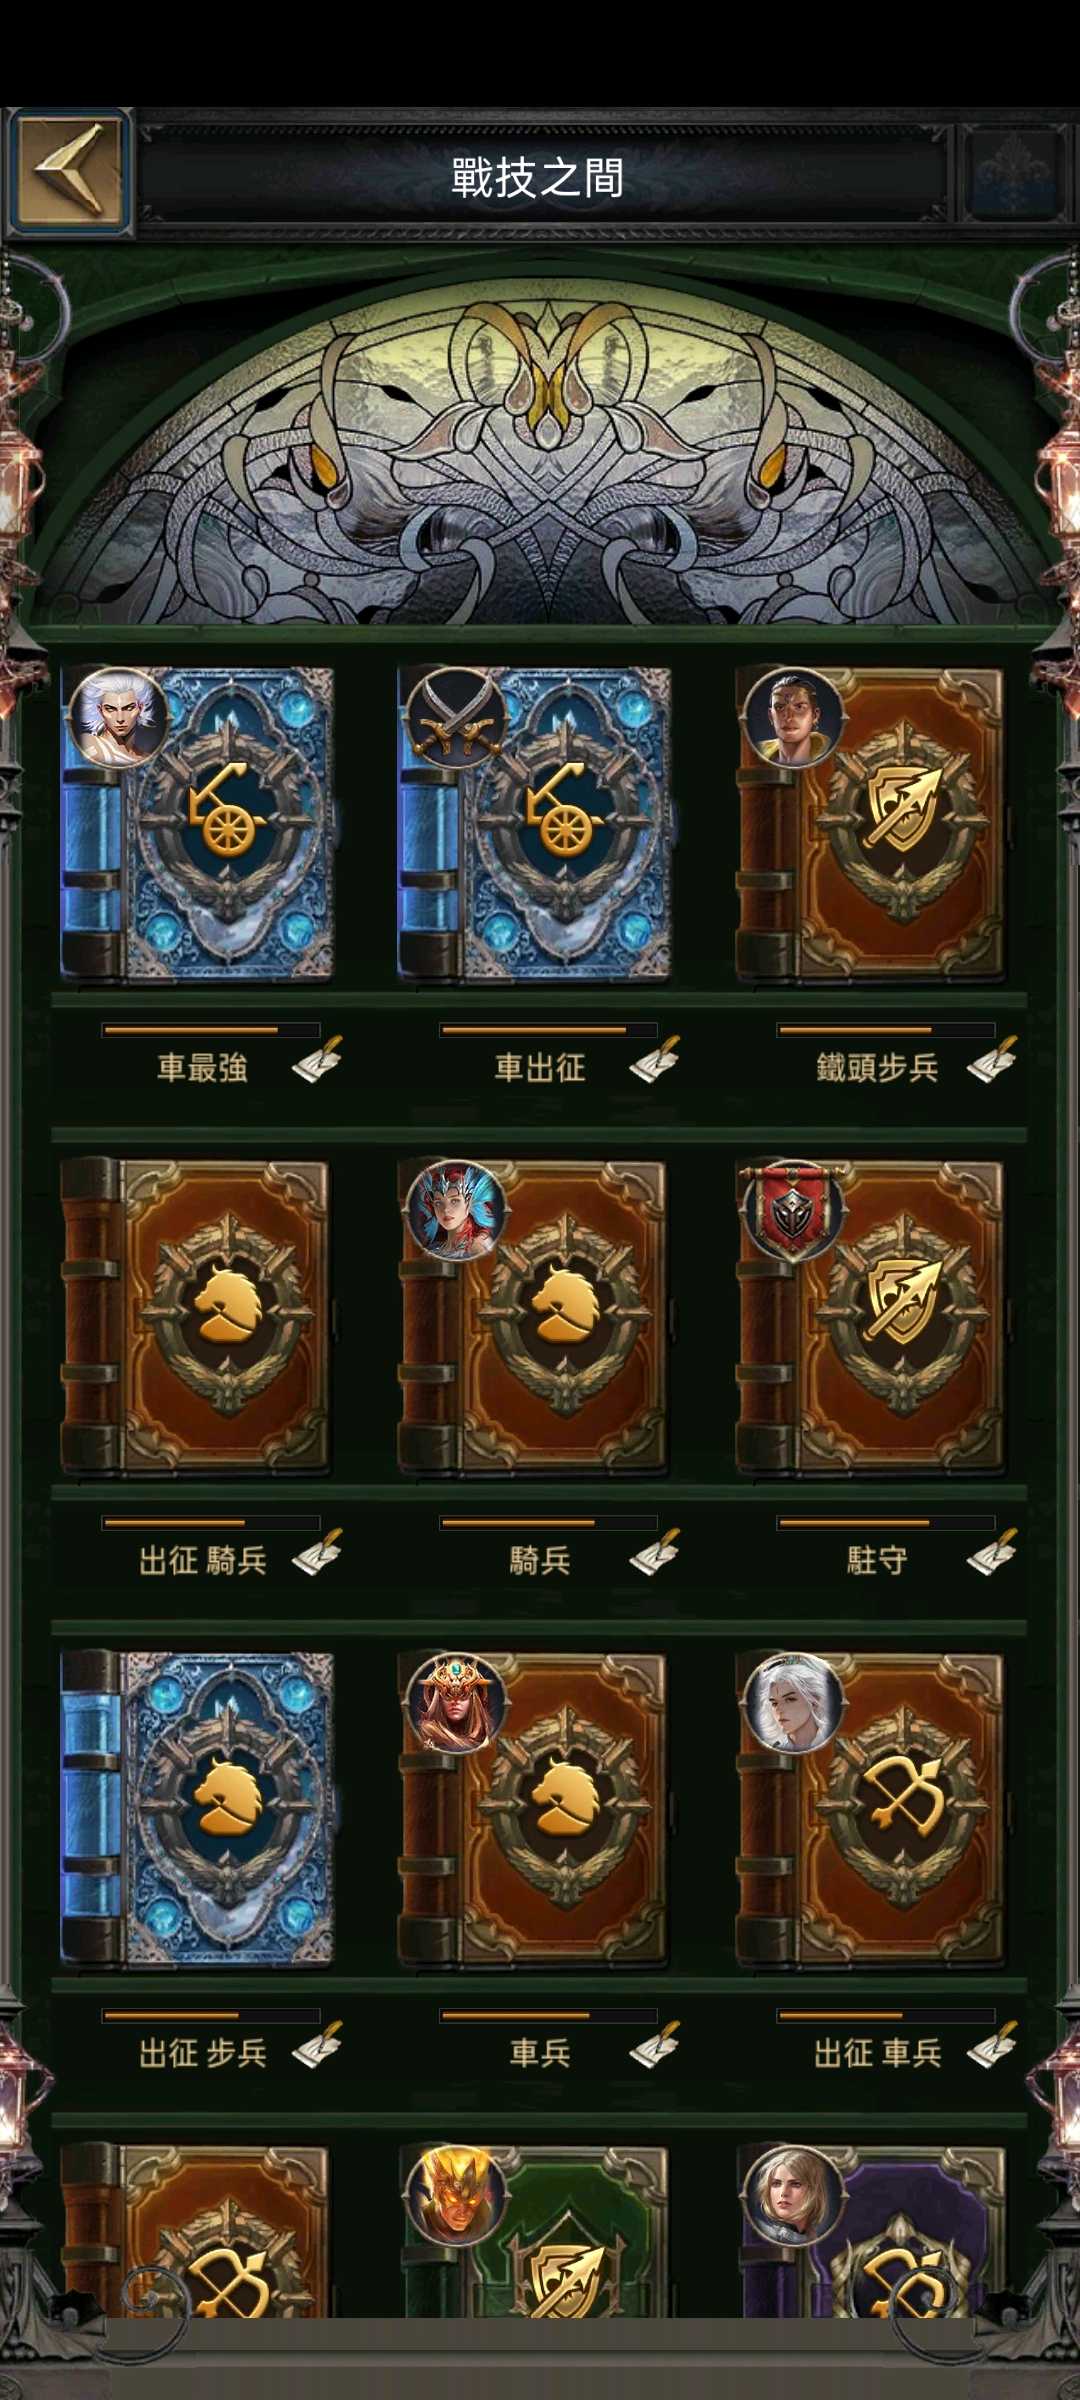Select the brown 鐵頭步兵 skill book
Viewport: 1080px width, 2400px height.
pos(870,824)
